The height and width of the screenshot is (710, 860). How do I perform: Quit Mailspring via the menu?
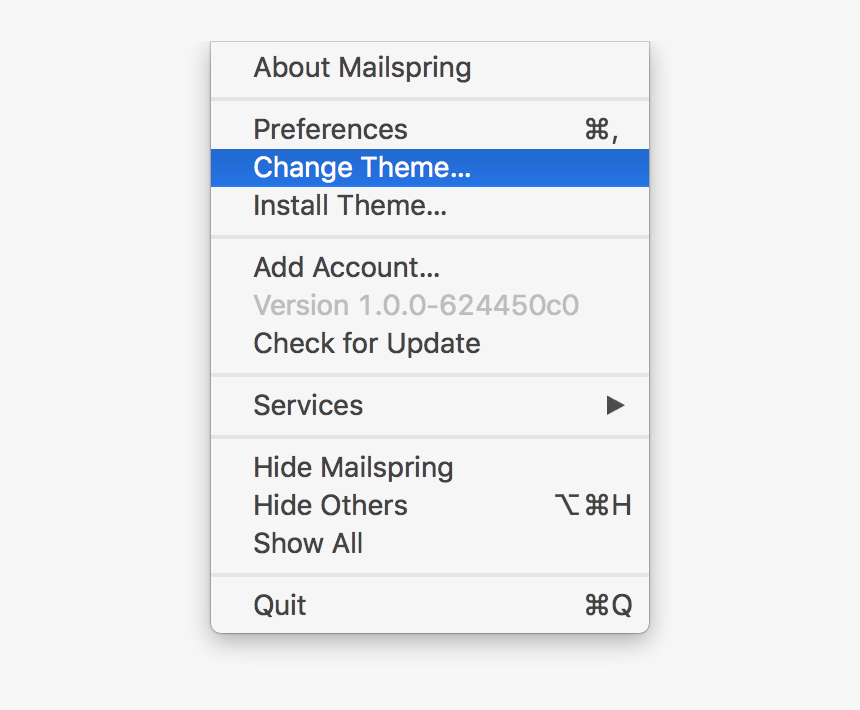pyautogui.click(x=279, y=604)
